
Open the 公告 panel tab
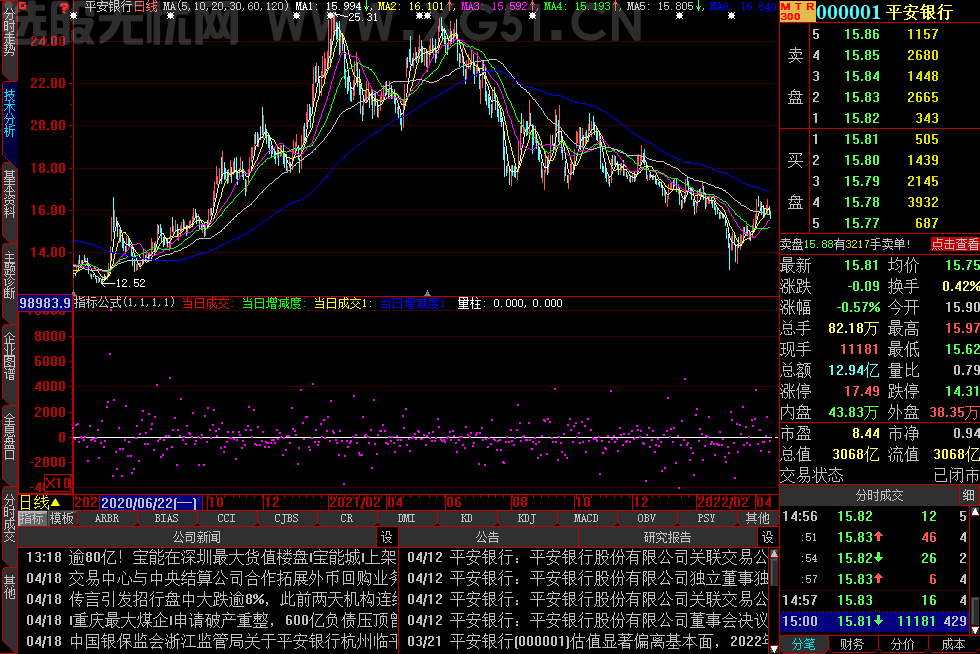pos(488,537)
